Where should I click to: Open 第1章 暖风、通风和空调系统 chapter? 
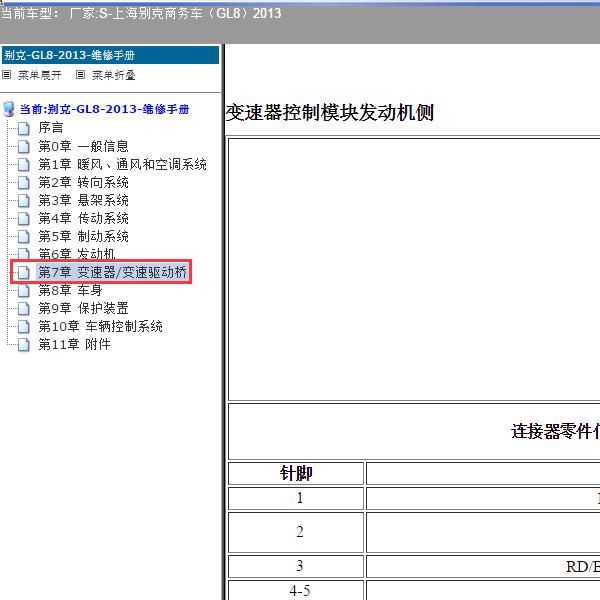(x=122, y=165)
